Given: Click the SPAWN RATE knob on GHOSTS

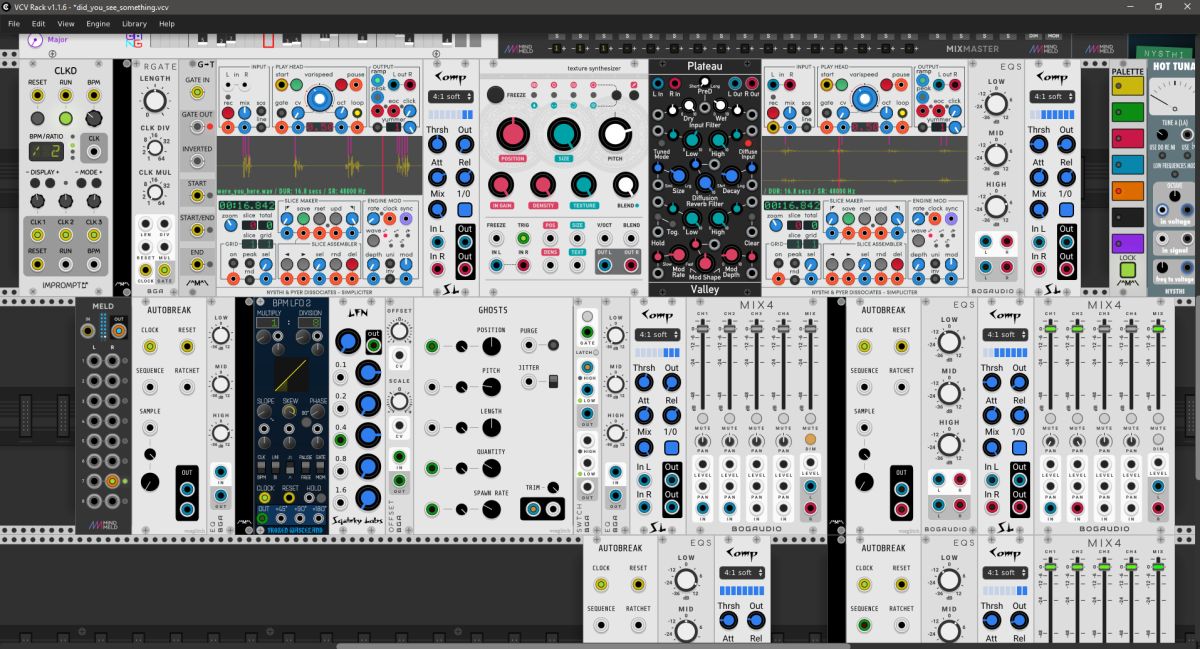Looking at the screenshot, I should pos(491,509).
